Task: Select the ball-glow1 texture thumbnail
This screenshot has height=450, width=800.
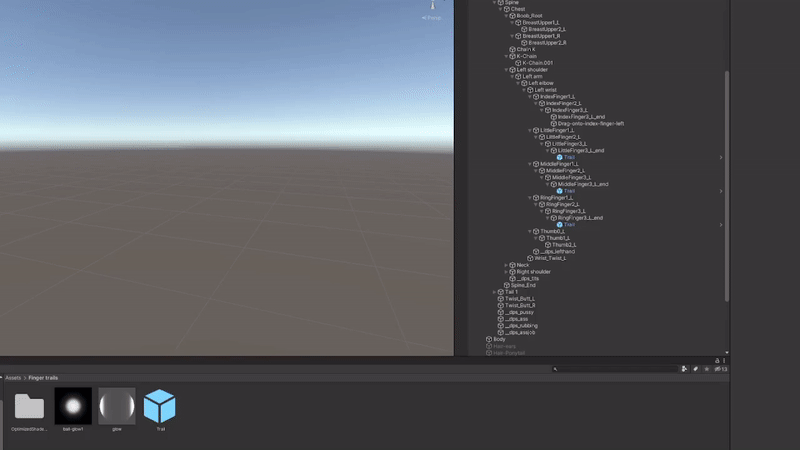Action: (73, 406)
